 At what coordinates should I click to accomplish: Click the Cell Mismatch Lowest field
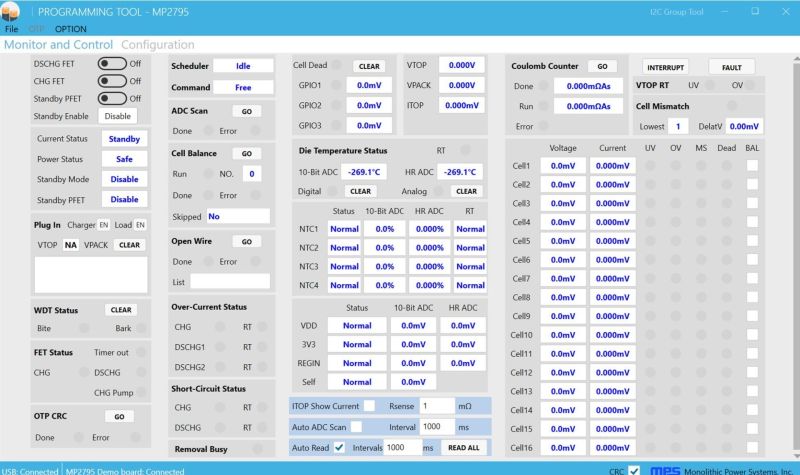[x=678, y=126]
